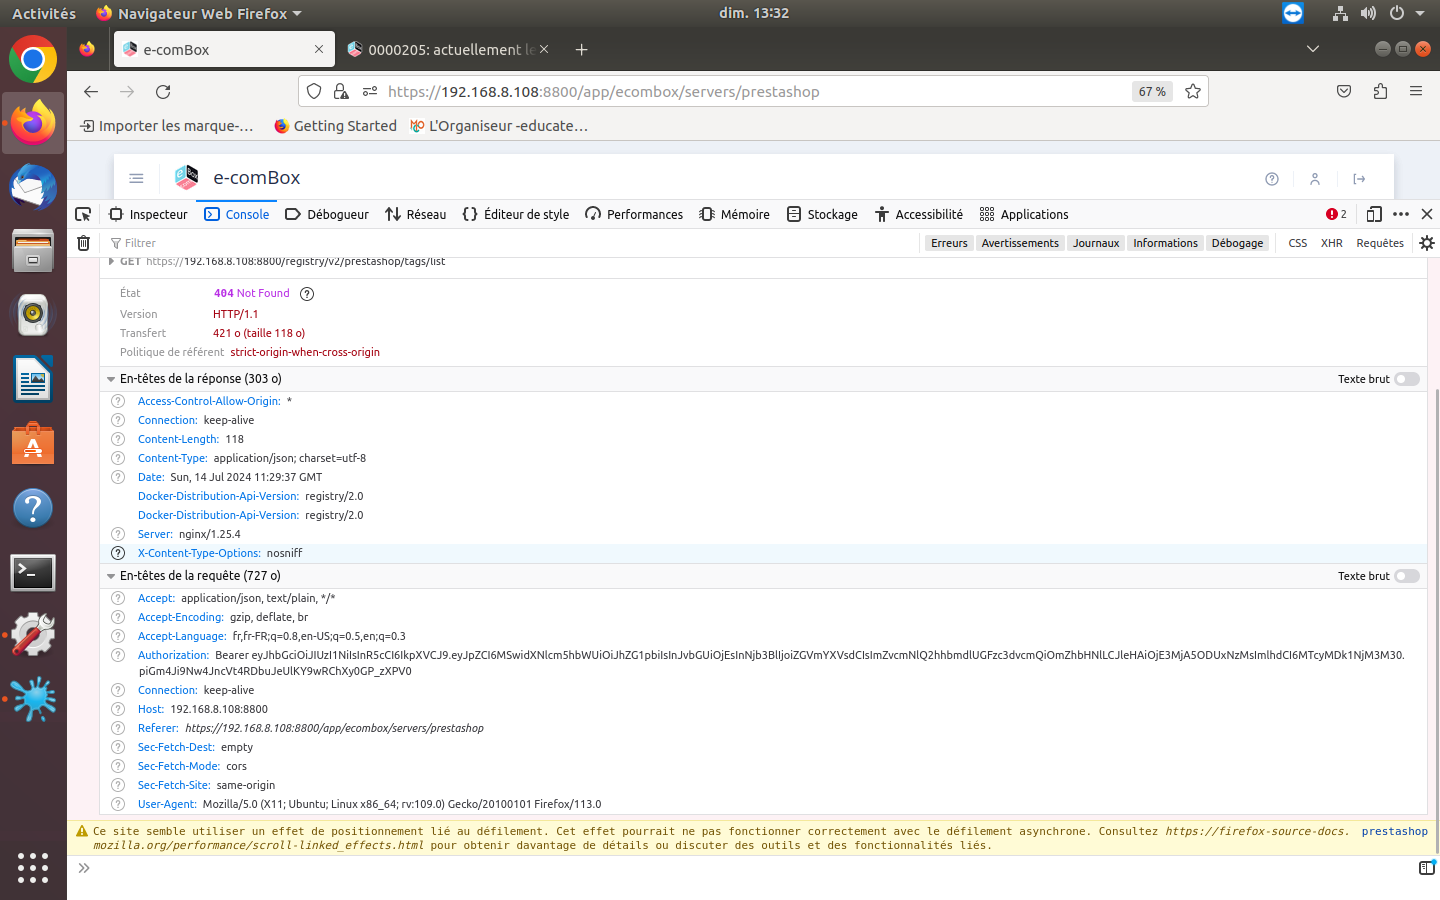Open console settings gear
The height and width of the screenshot is (900, 1440).
point(1427,243)
